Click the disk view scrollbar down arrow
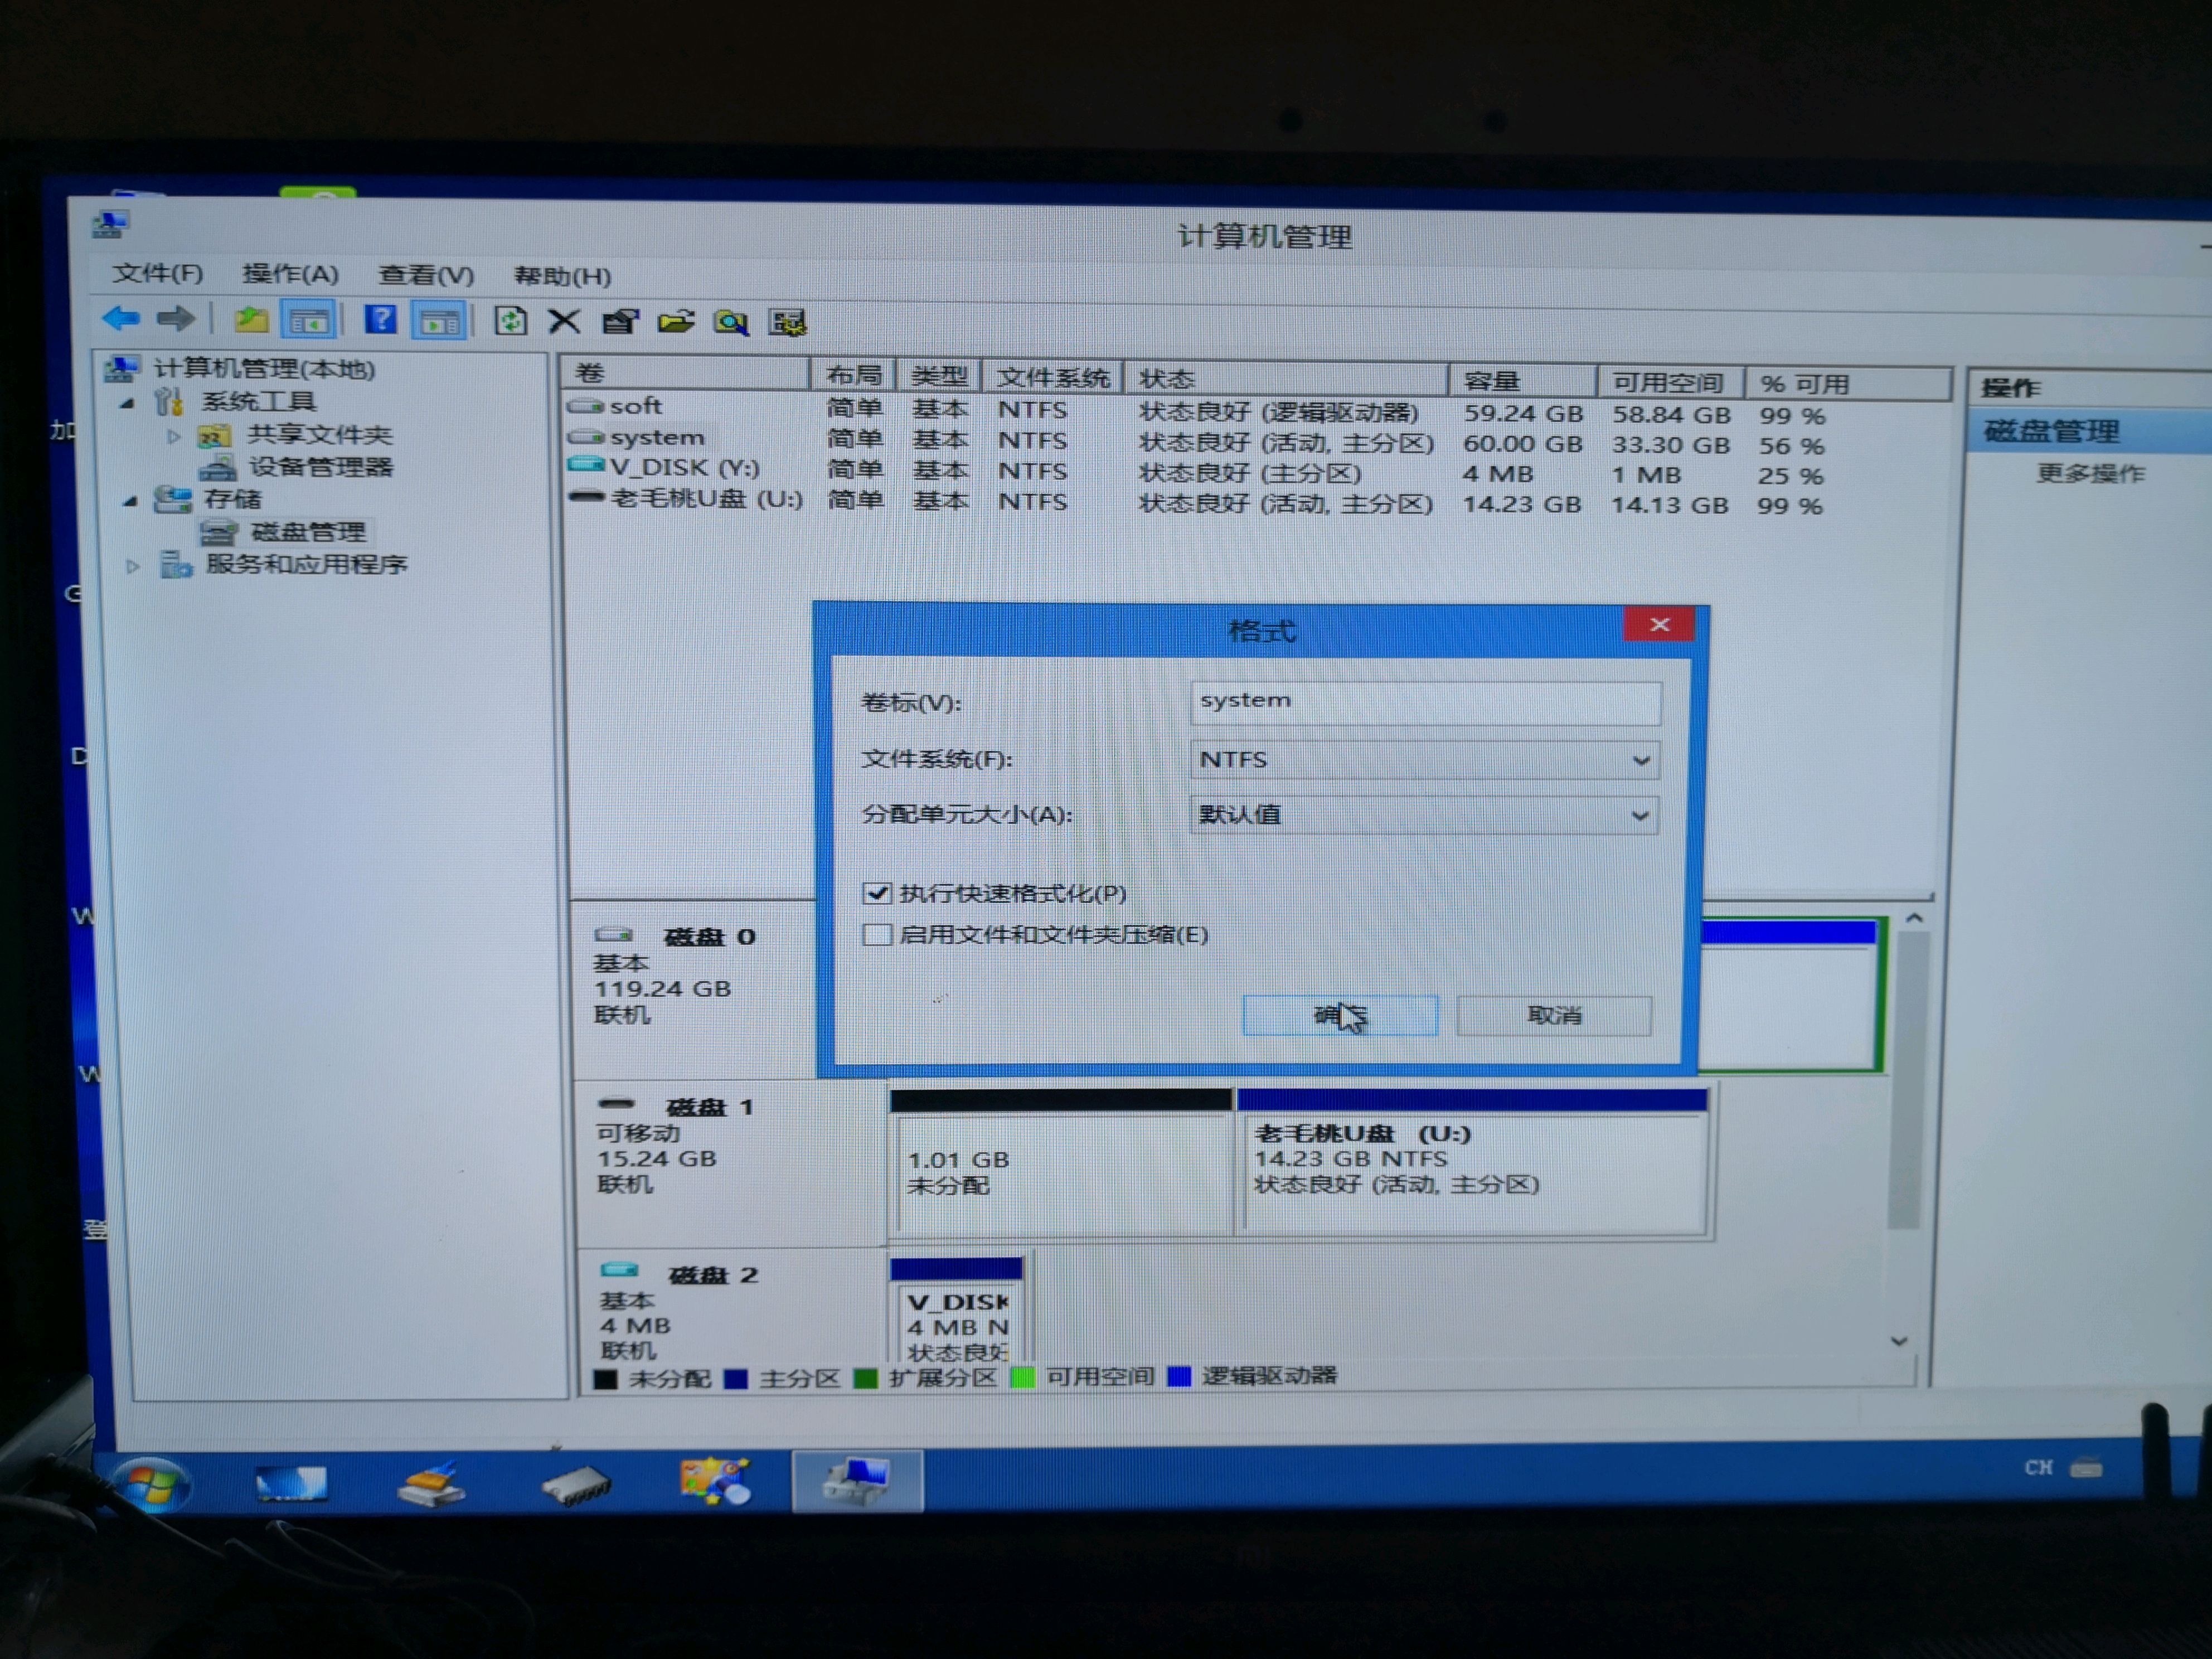 (x=1900, y=1341)
